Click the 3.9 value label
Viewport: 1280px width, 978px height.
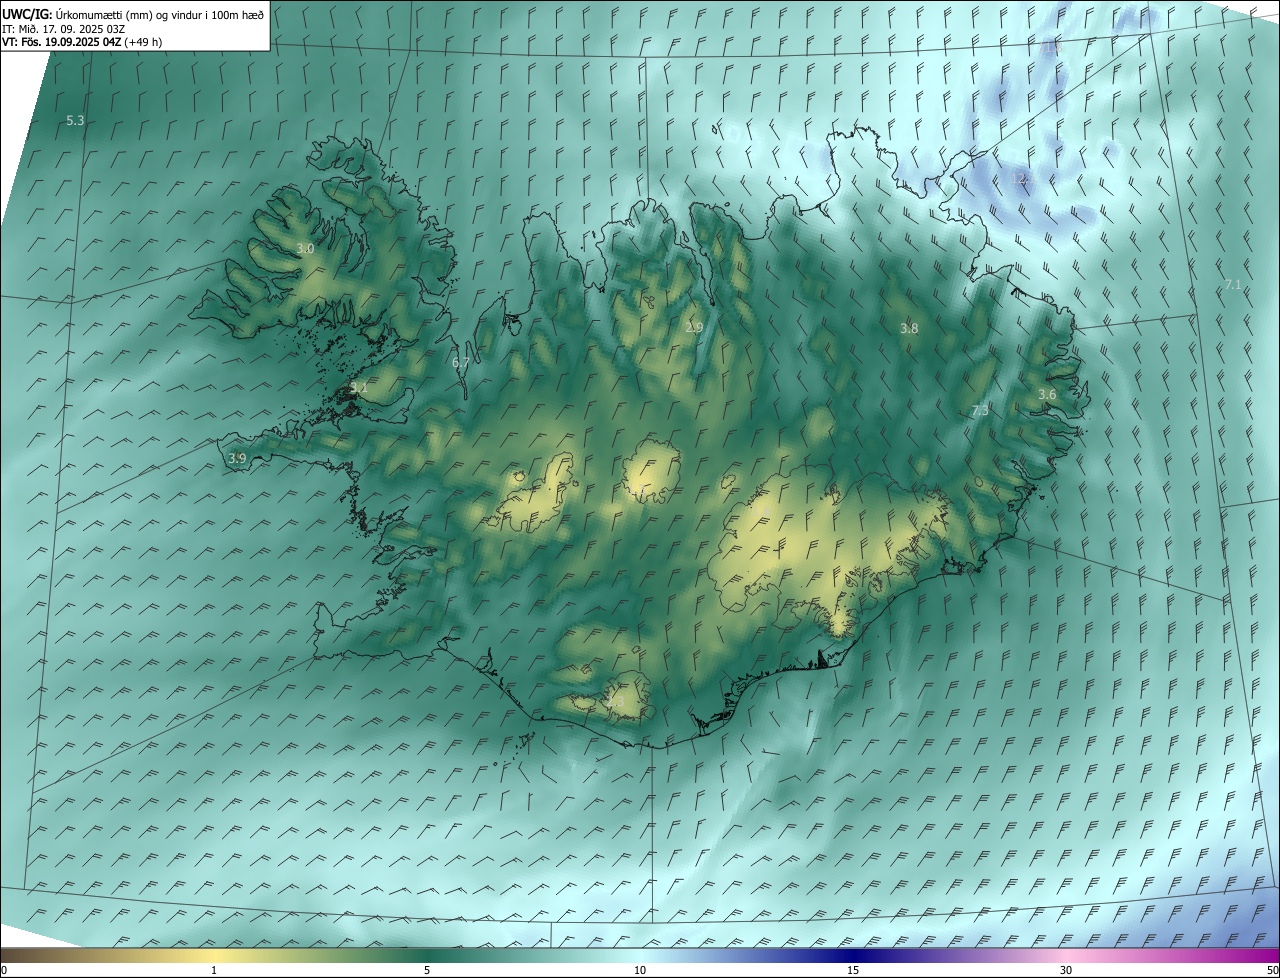tap(237, 458)
